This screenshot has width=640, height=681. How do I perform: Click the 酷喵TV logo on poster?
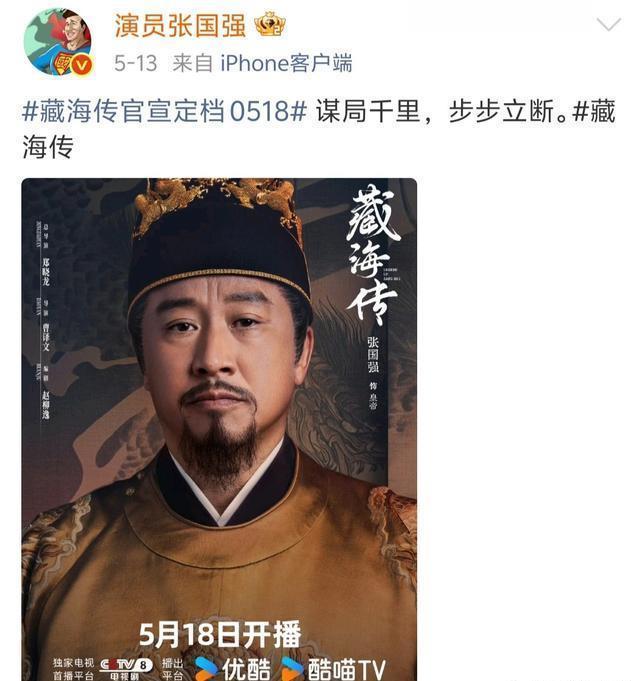(333, 668)
